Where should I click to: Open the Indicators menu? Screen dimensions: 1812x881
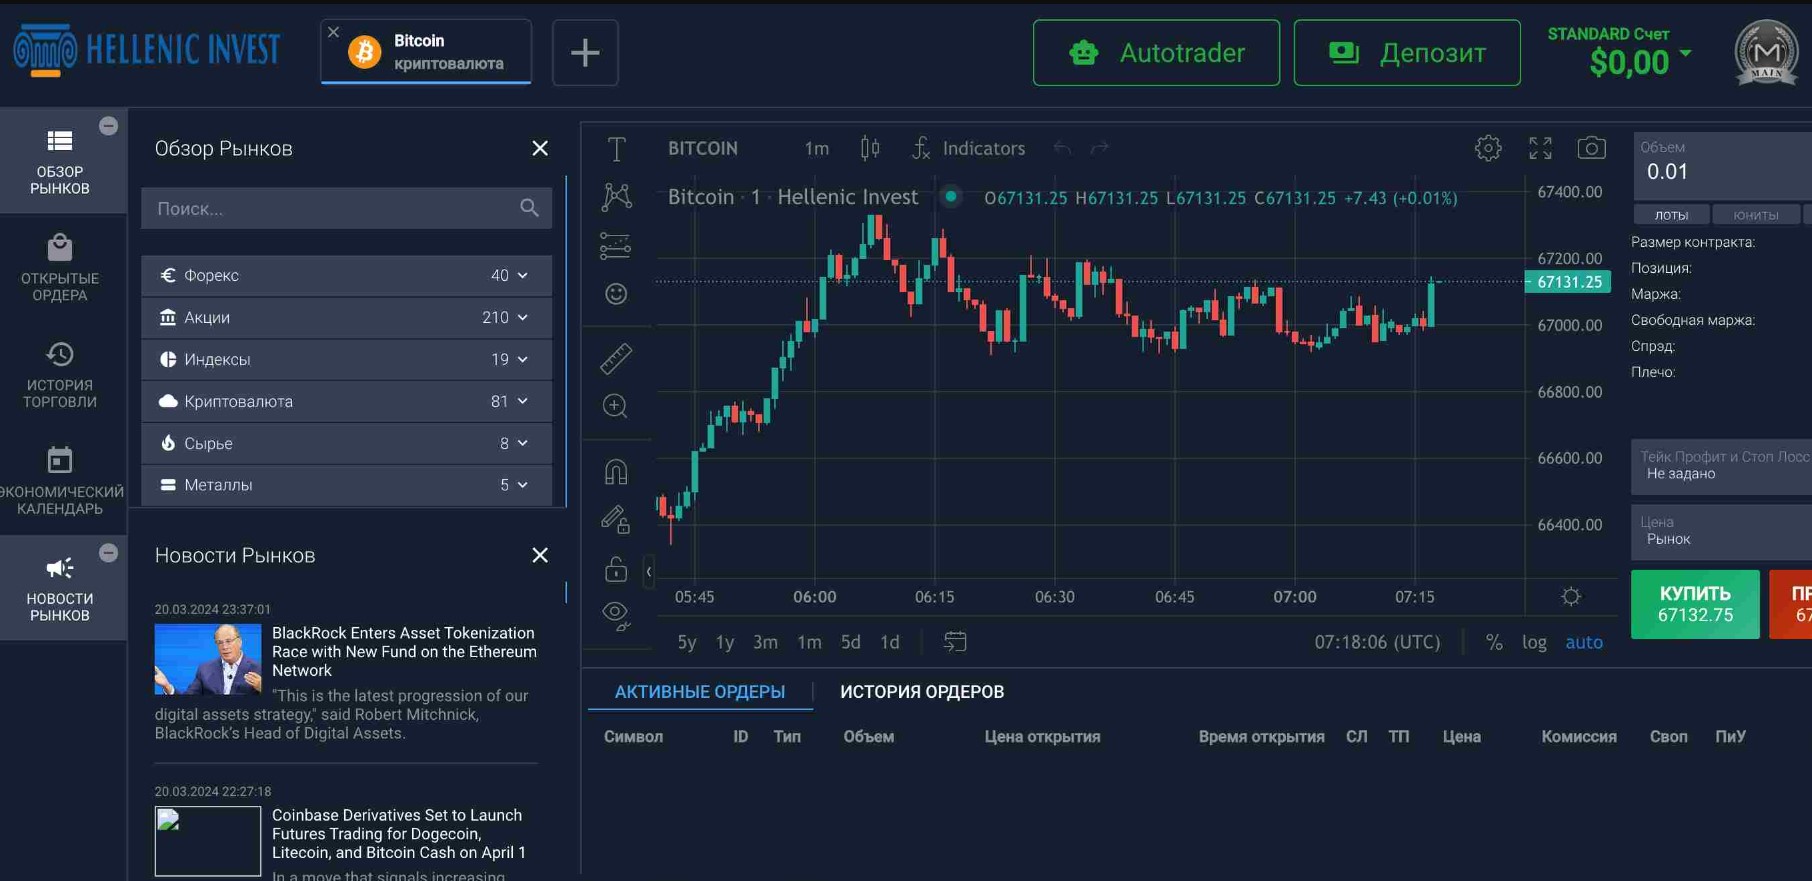pos(968,148)
